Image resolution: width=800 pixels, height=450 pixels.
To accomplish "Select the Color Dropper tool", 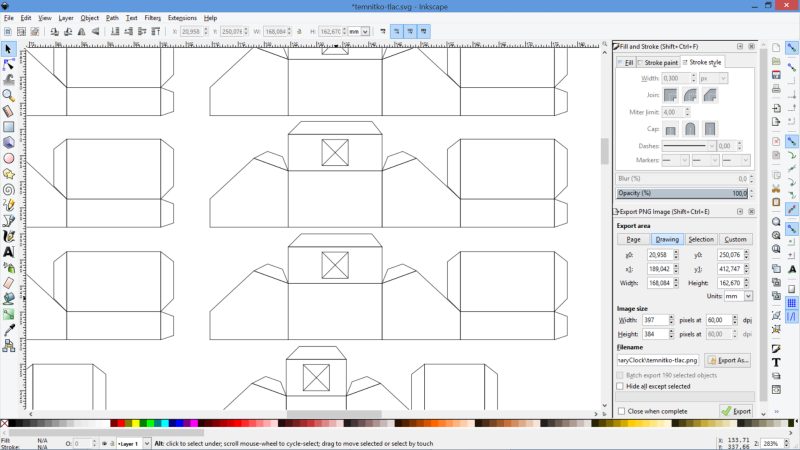I will pos(8,330).
